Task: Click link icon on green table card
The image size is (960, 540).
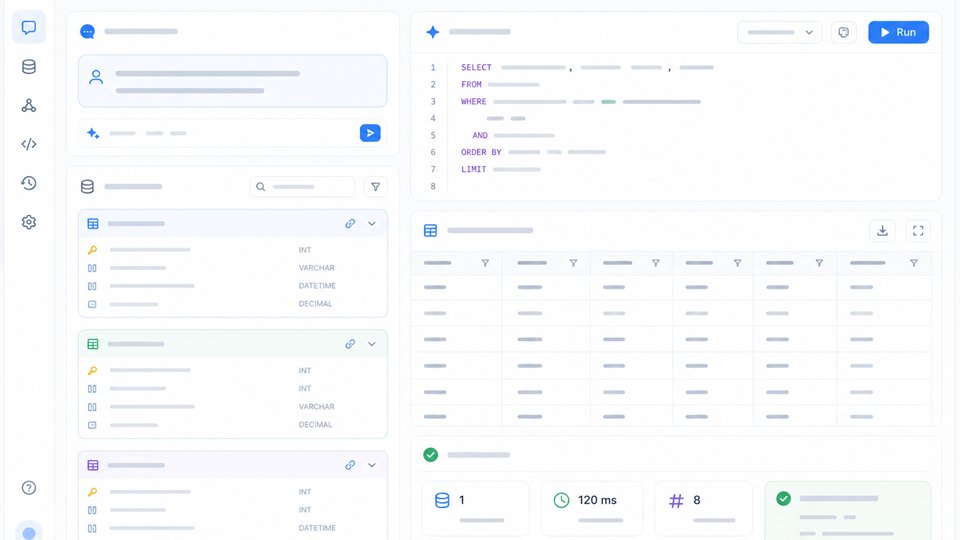Action: tap(350, 344)
